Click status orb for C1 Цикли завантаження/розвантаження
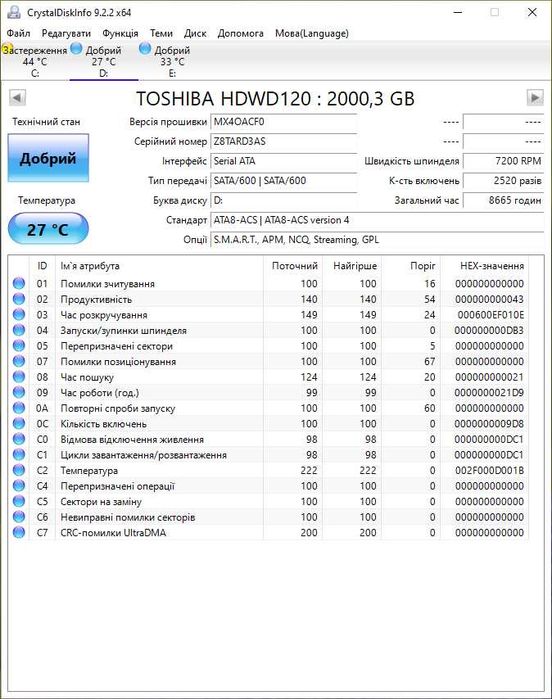The height and width of the screenshot is (699, 552). tap(19, 455)
